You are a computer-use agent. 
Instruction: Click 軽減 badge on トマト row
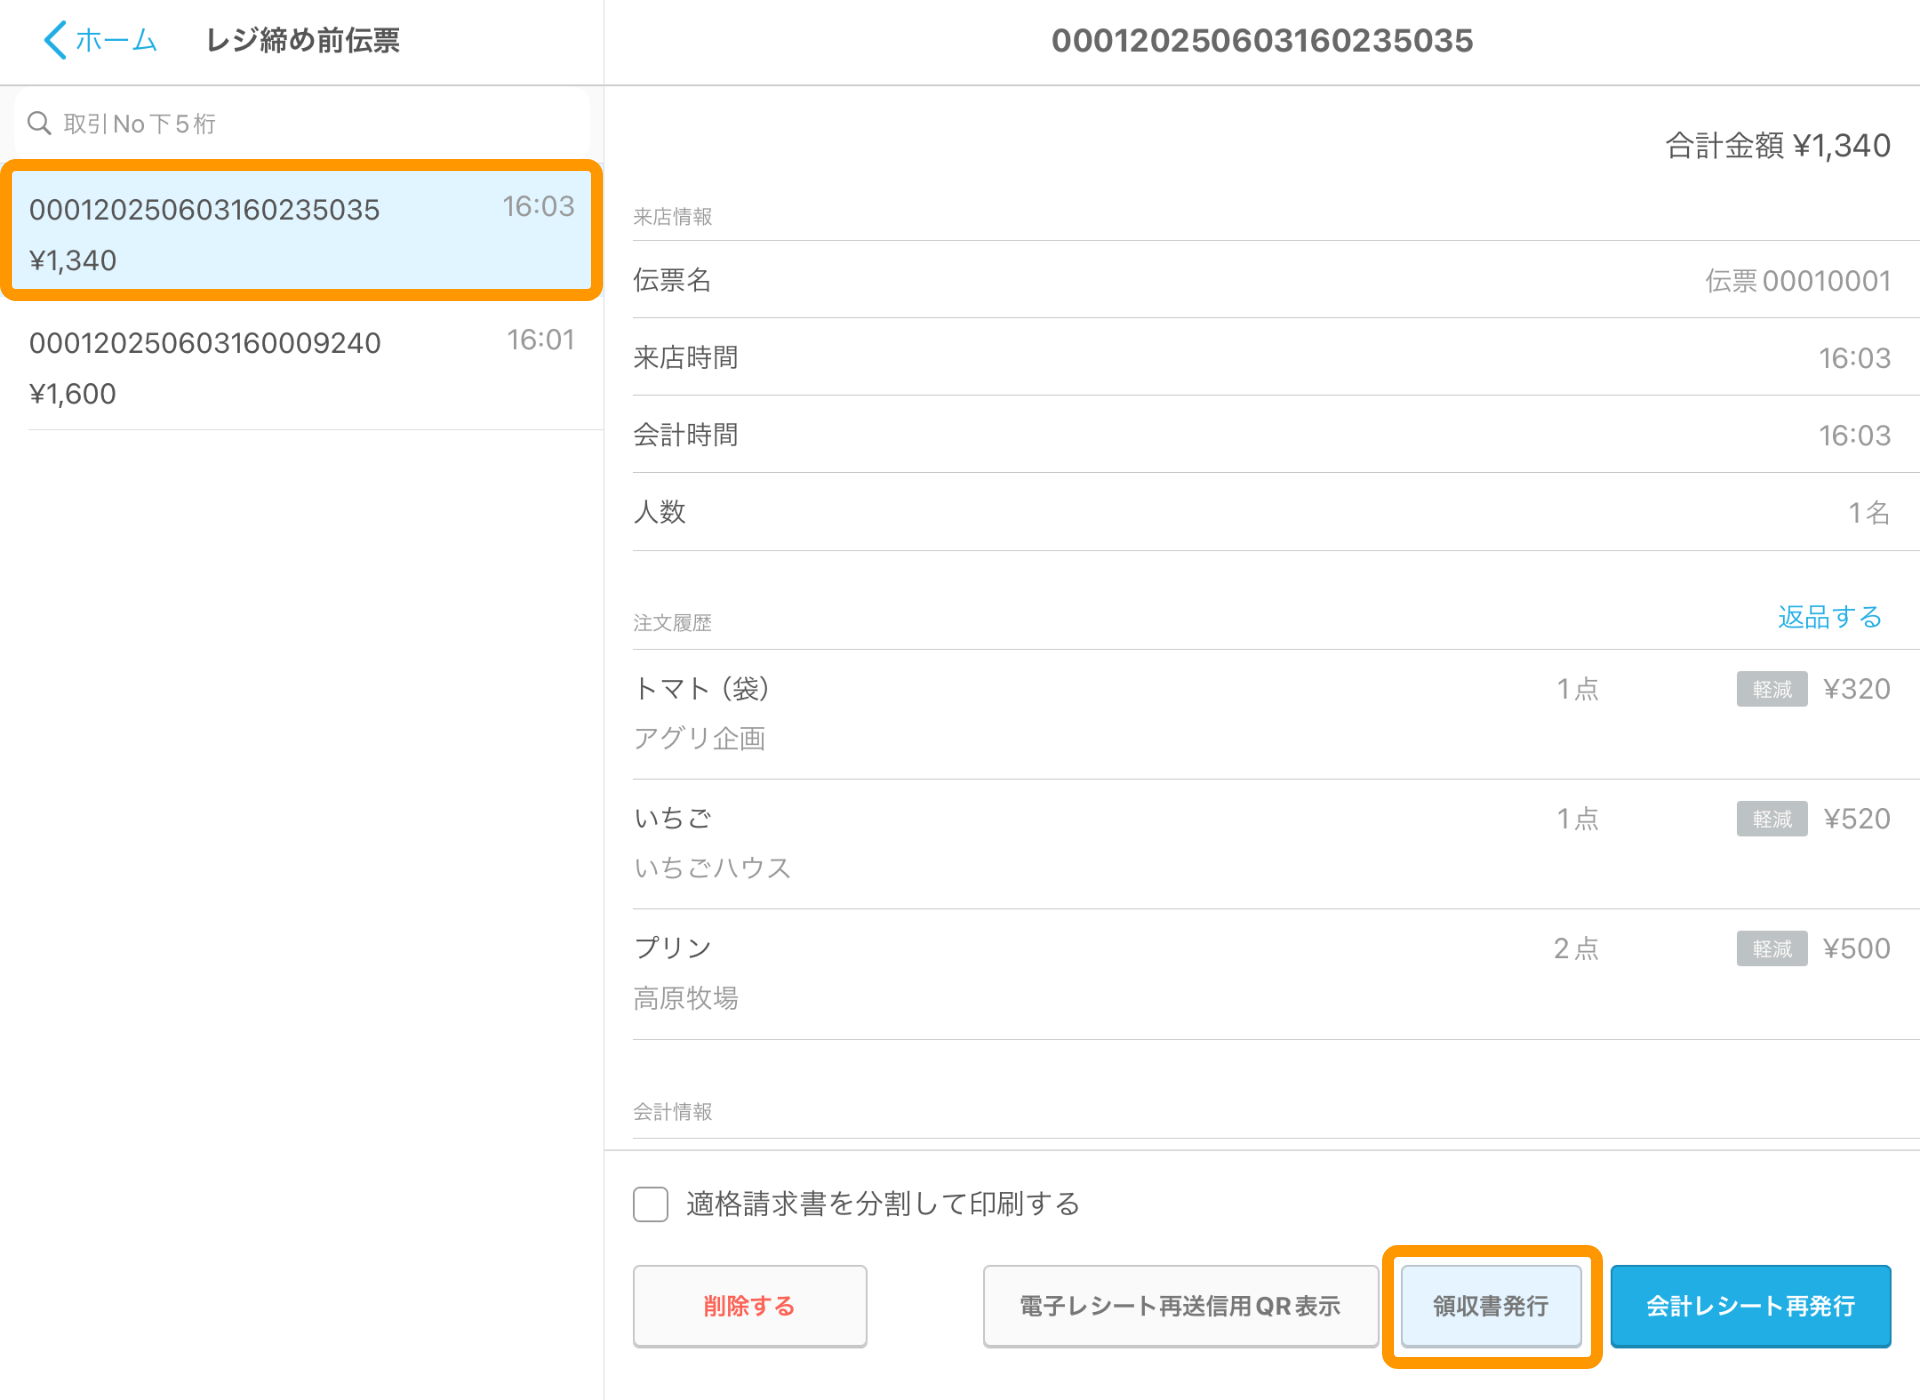[1772, 689]
